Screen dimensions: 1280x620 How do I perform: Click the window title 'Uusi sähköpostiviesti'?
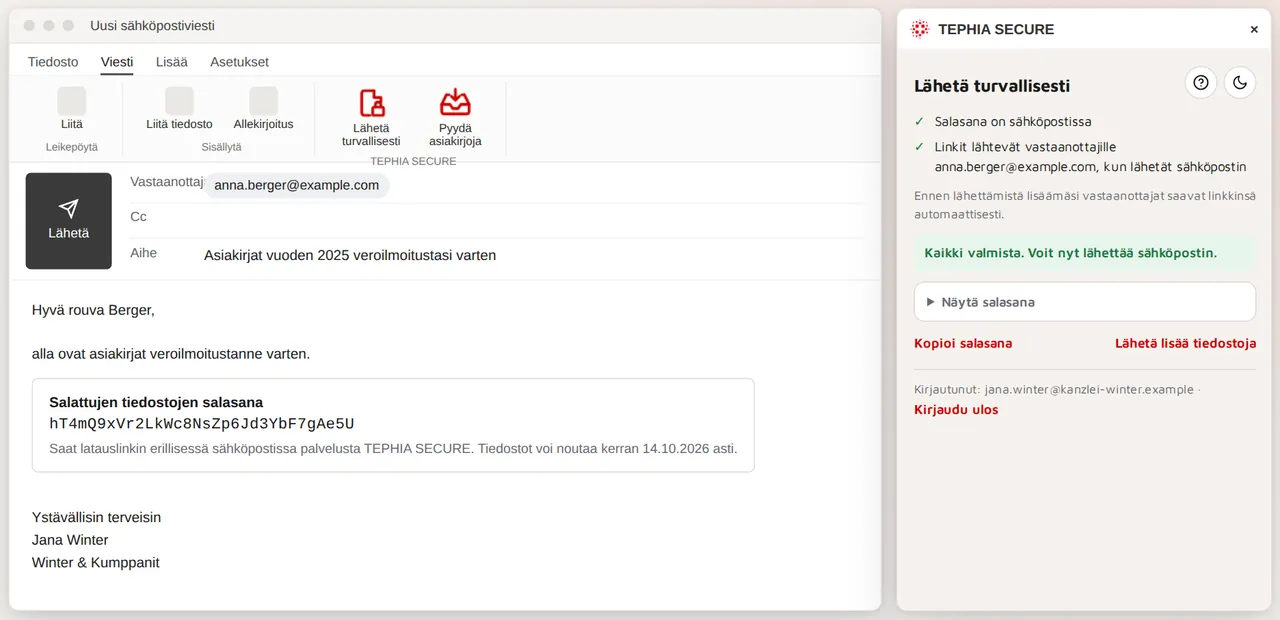click(x=152, y=26)
